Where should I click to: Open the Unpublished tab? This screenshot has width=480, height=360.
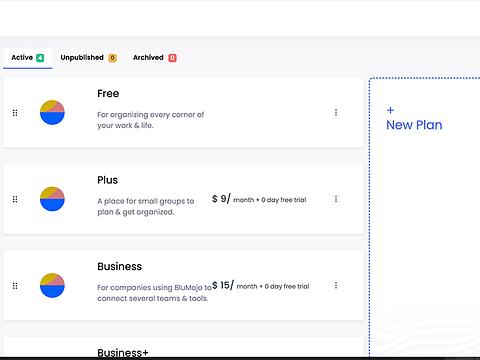(x=88, y=58)
